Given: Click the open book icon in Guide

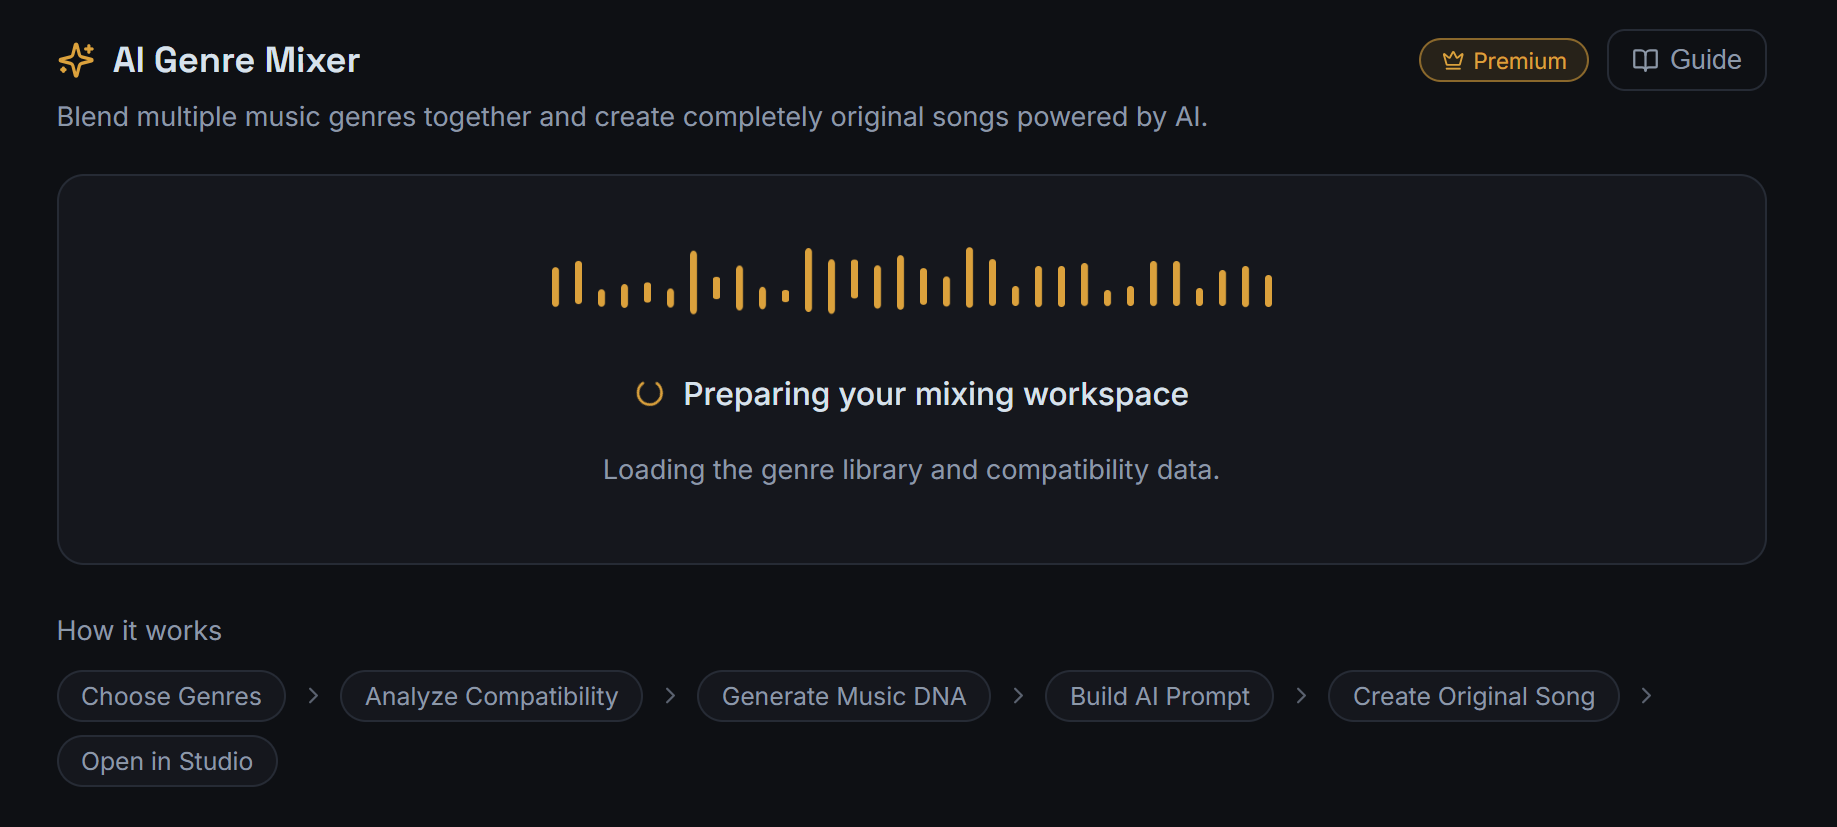Looking at the screenshot, I should [1645, 60].
